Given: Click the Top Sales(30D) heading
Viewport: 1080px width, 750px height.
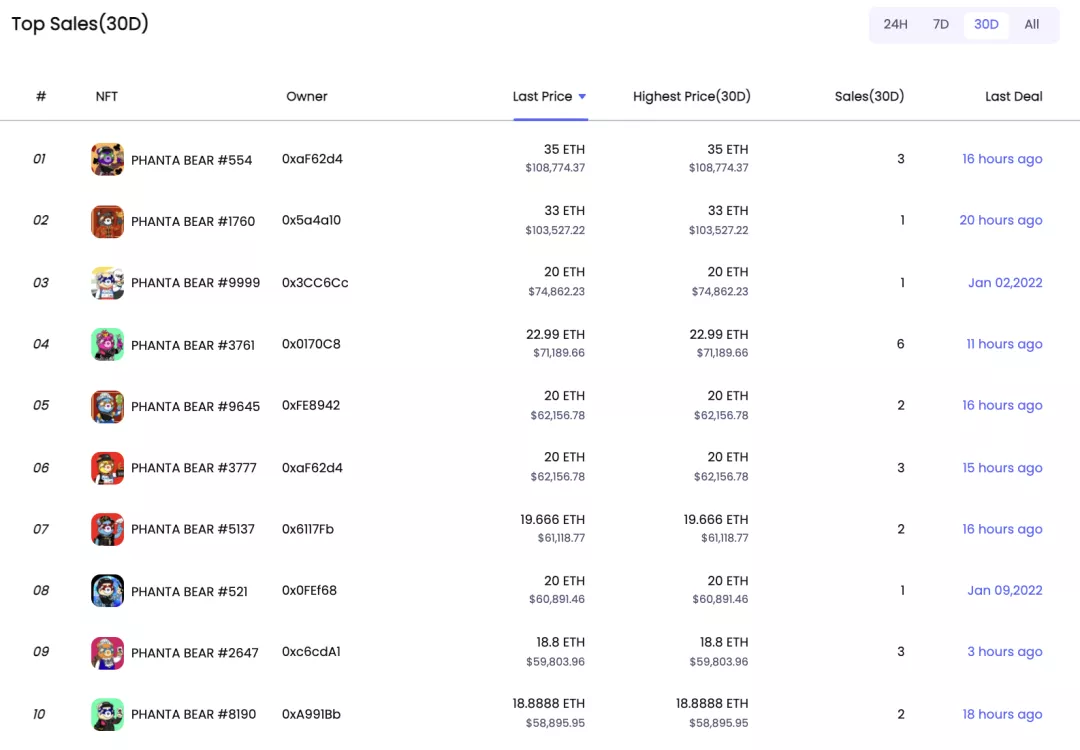Looking at the screenshot, I should point(80,24).
